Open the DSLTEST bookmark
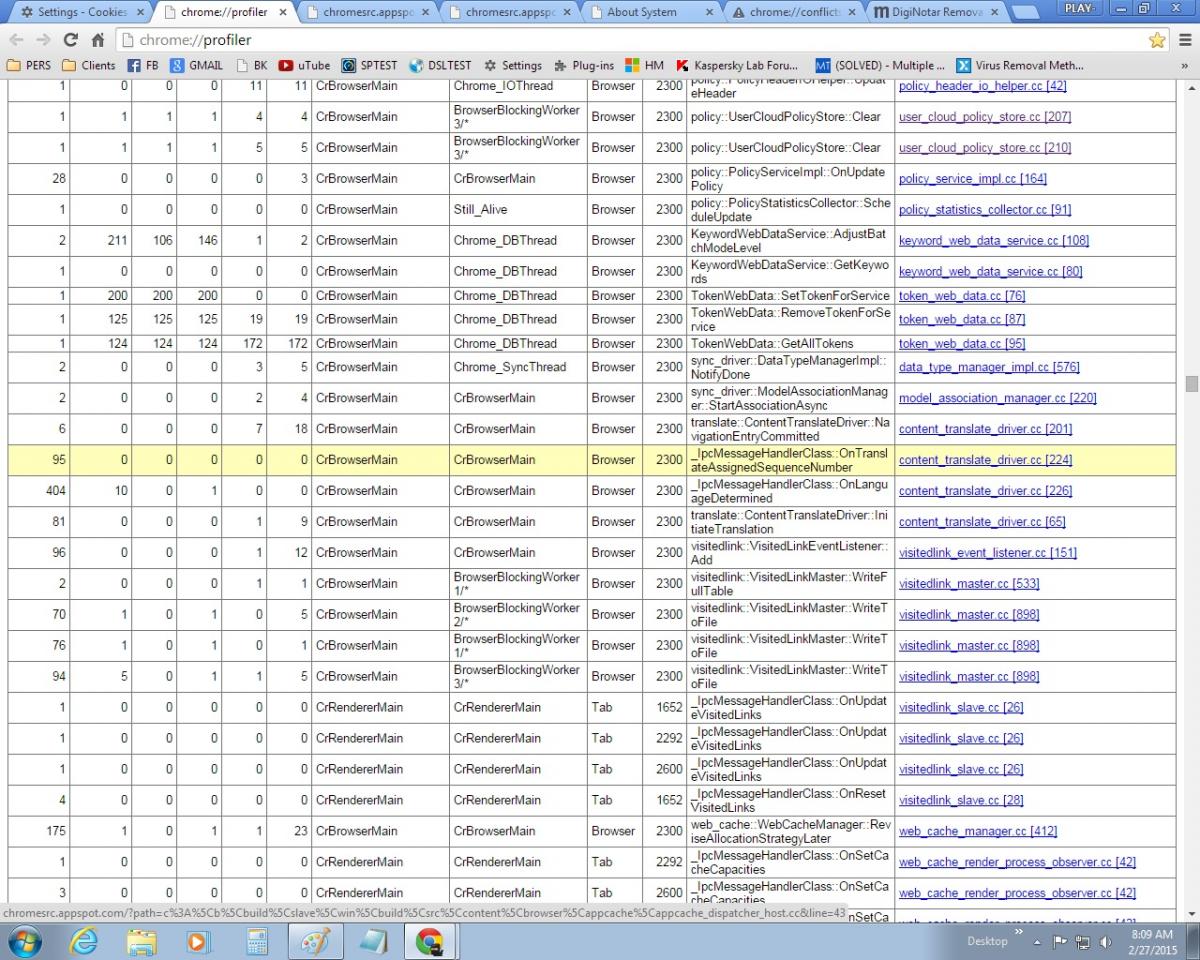1200x960 pixels. click(440, 65)
